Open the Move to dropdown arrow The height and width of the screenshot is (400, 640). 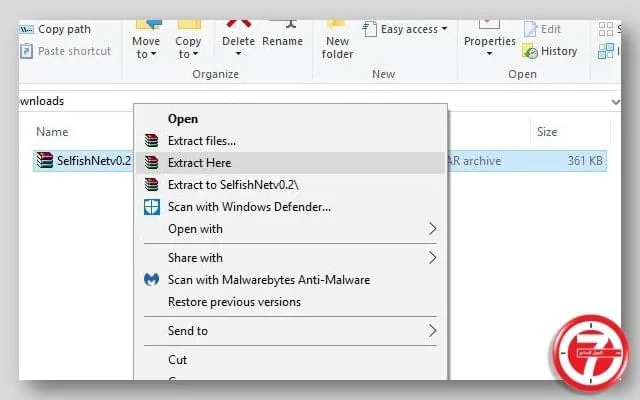pos(153,54)
